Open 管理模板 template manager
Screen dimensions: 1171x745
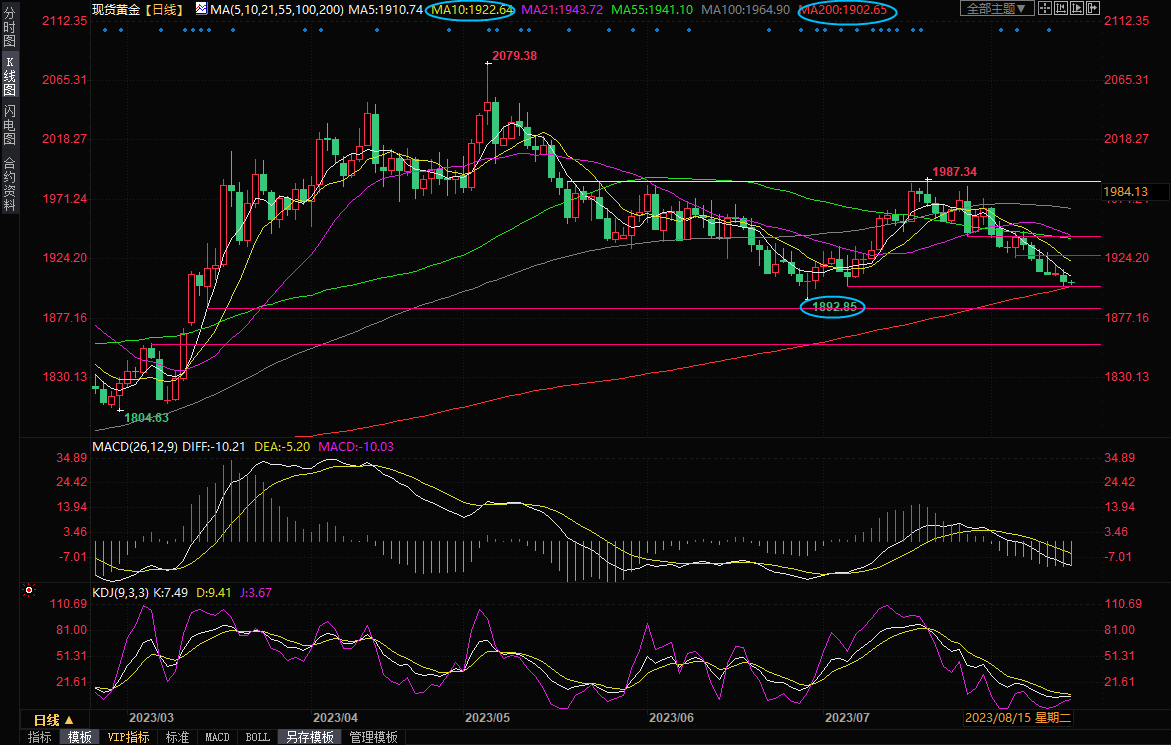(373, 737)
